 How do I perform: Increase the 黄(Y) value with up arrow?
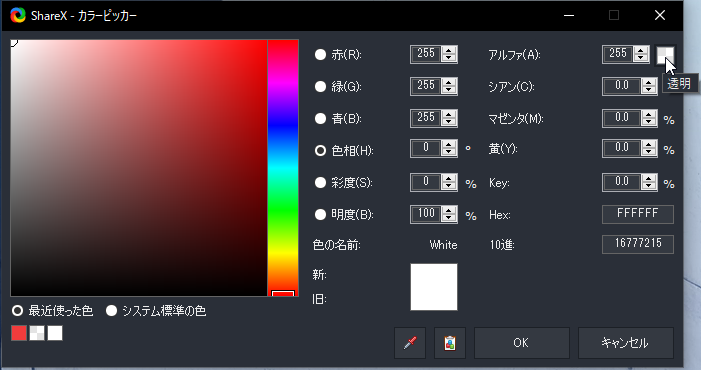click(649, 145)
